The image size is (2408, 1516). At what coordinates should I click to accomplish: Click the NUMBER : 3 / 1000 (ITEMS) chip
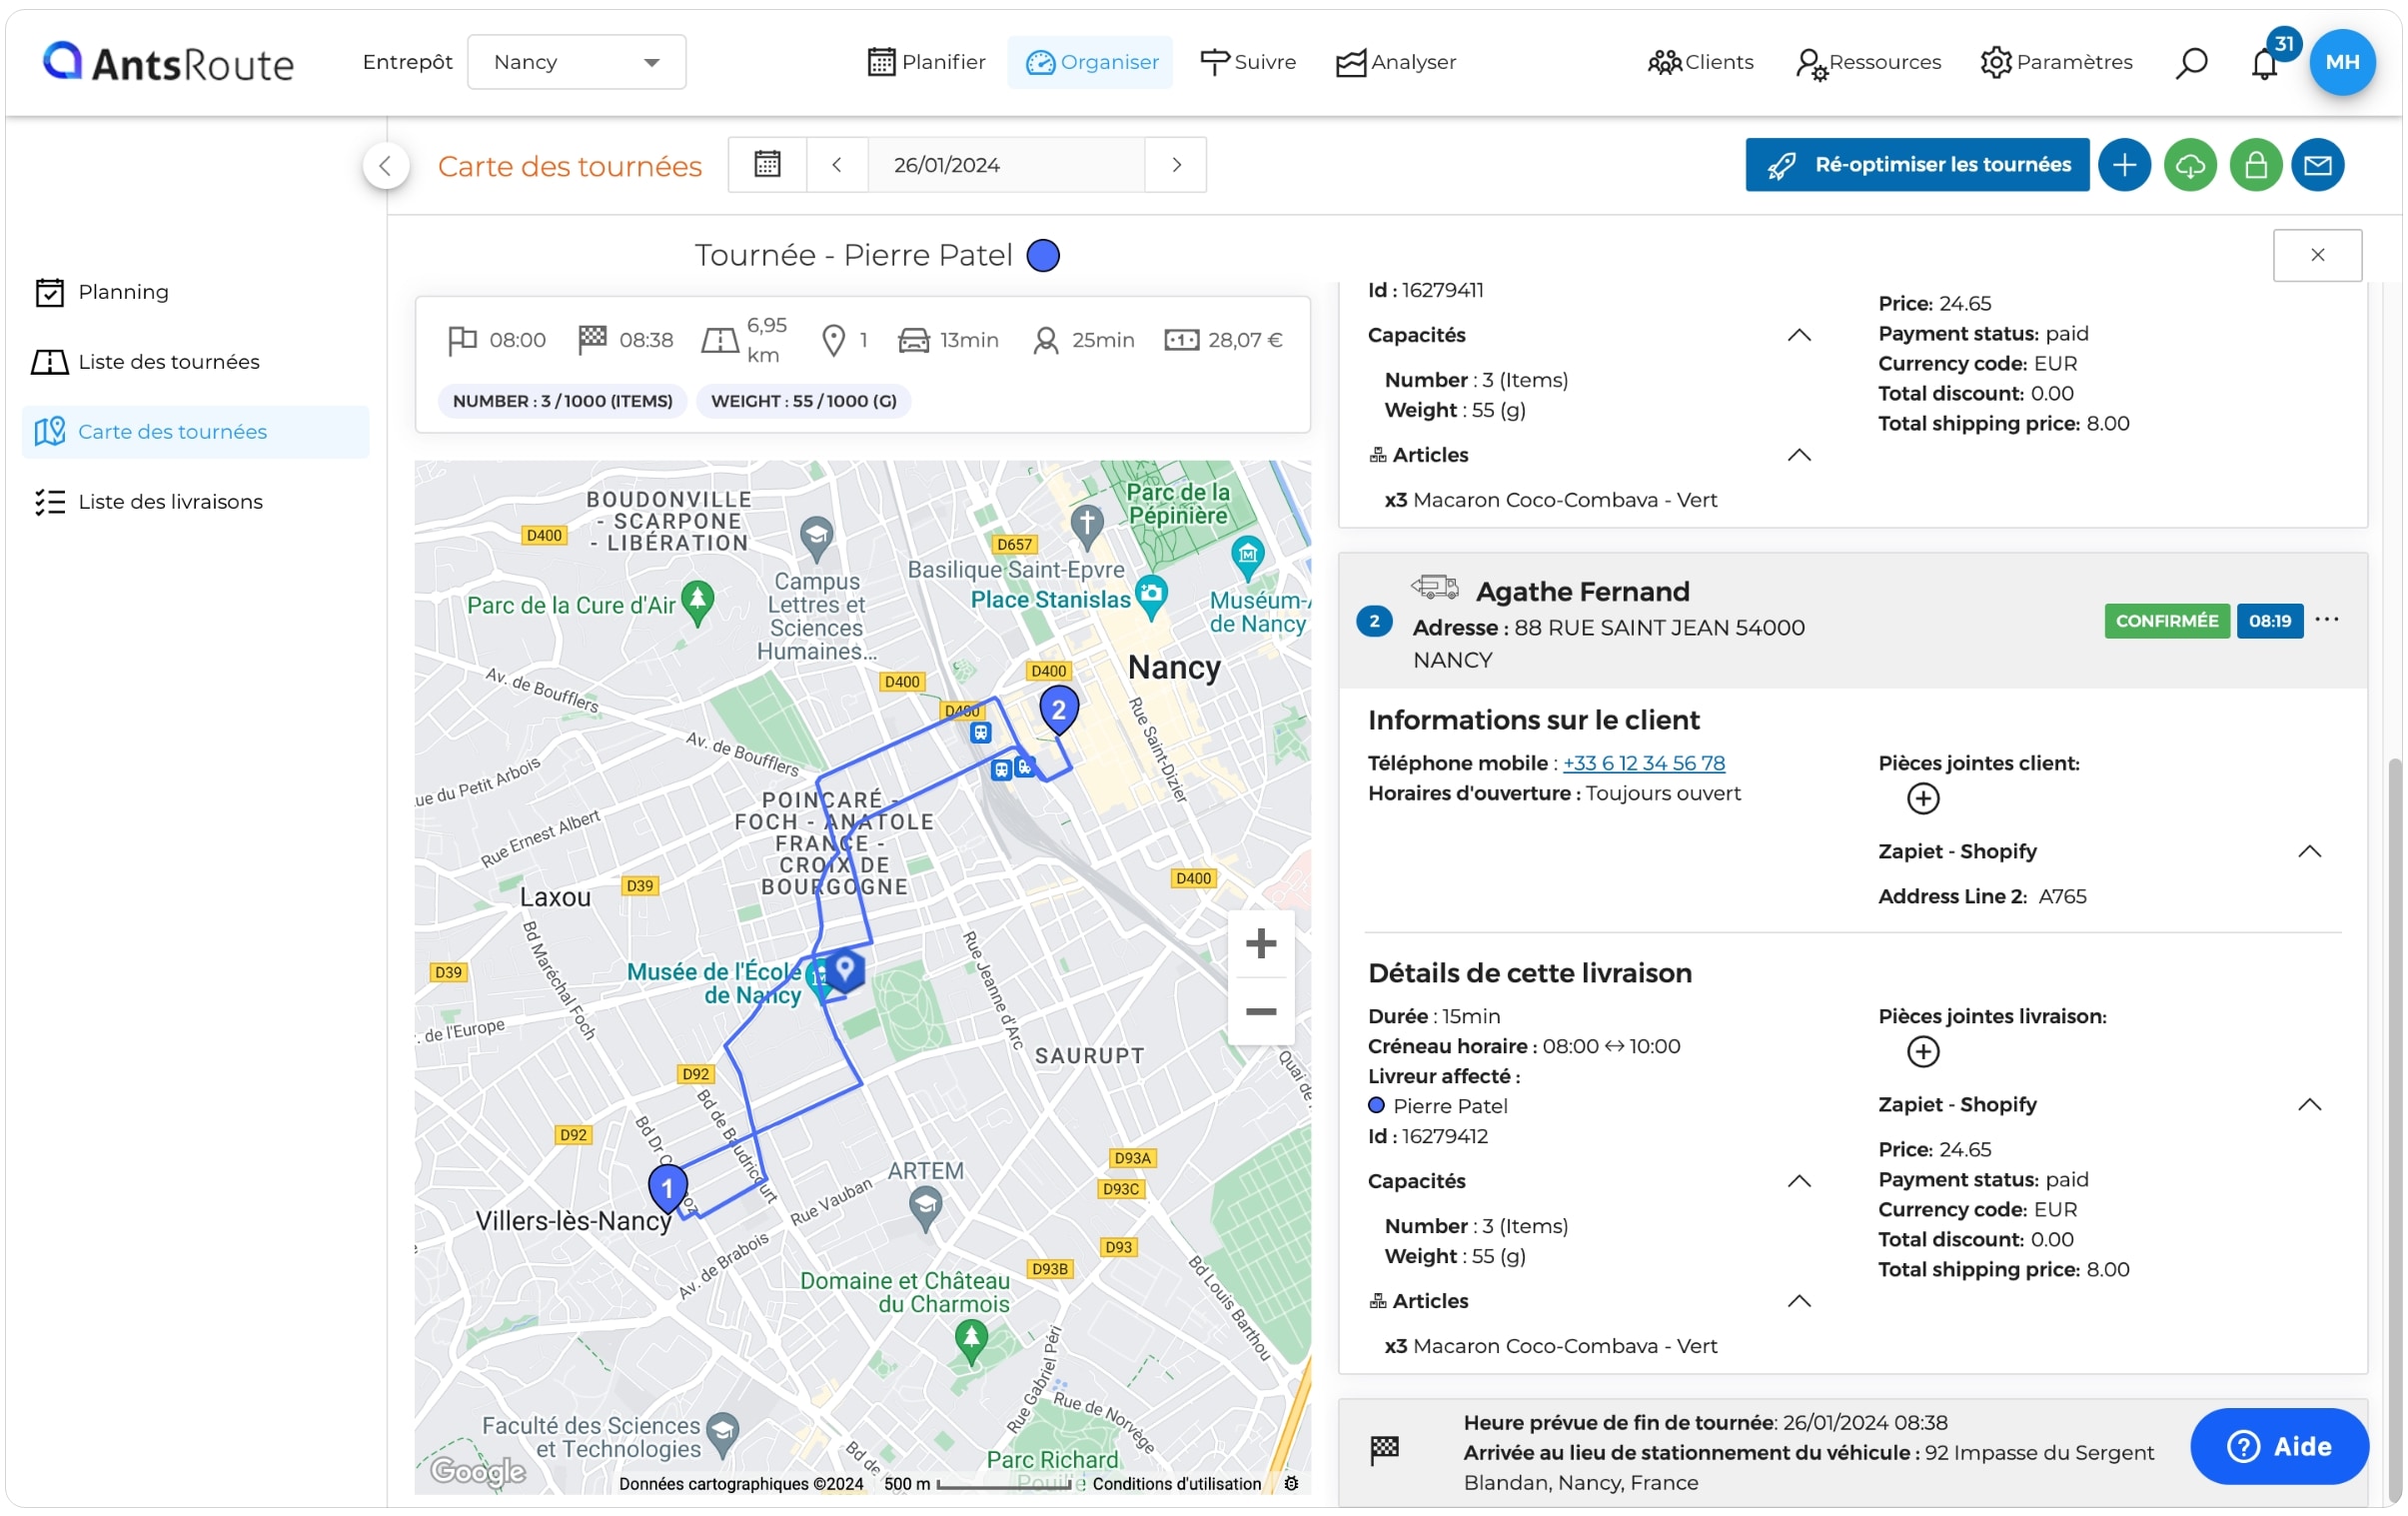[x=562, y=401]
